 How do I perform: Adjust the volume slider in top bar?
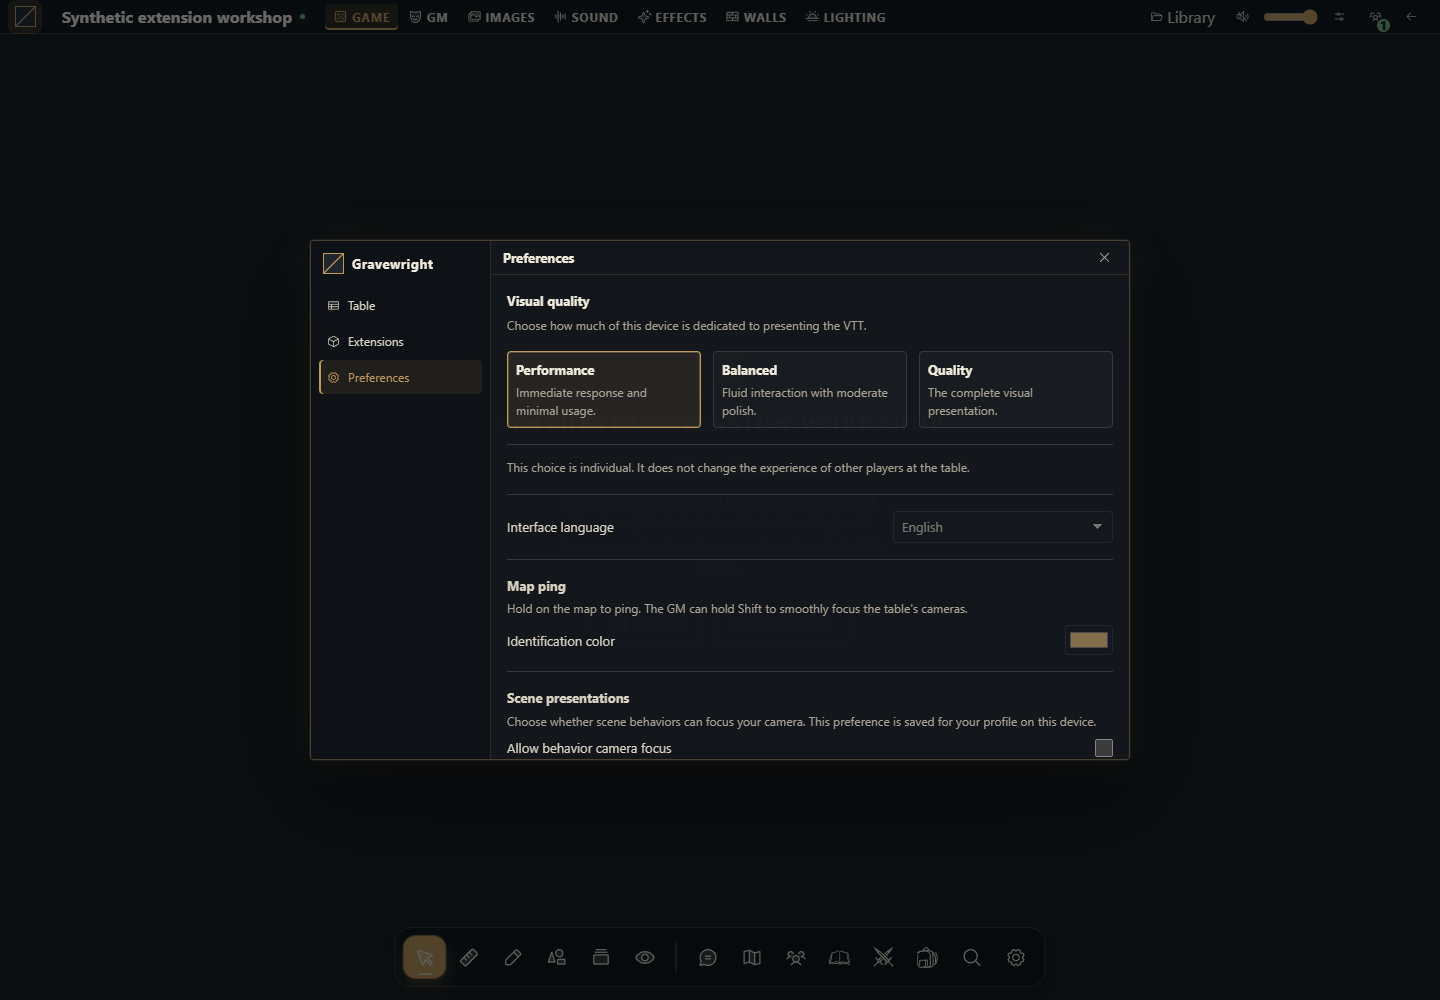click(x=1291, y=17)
